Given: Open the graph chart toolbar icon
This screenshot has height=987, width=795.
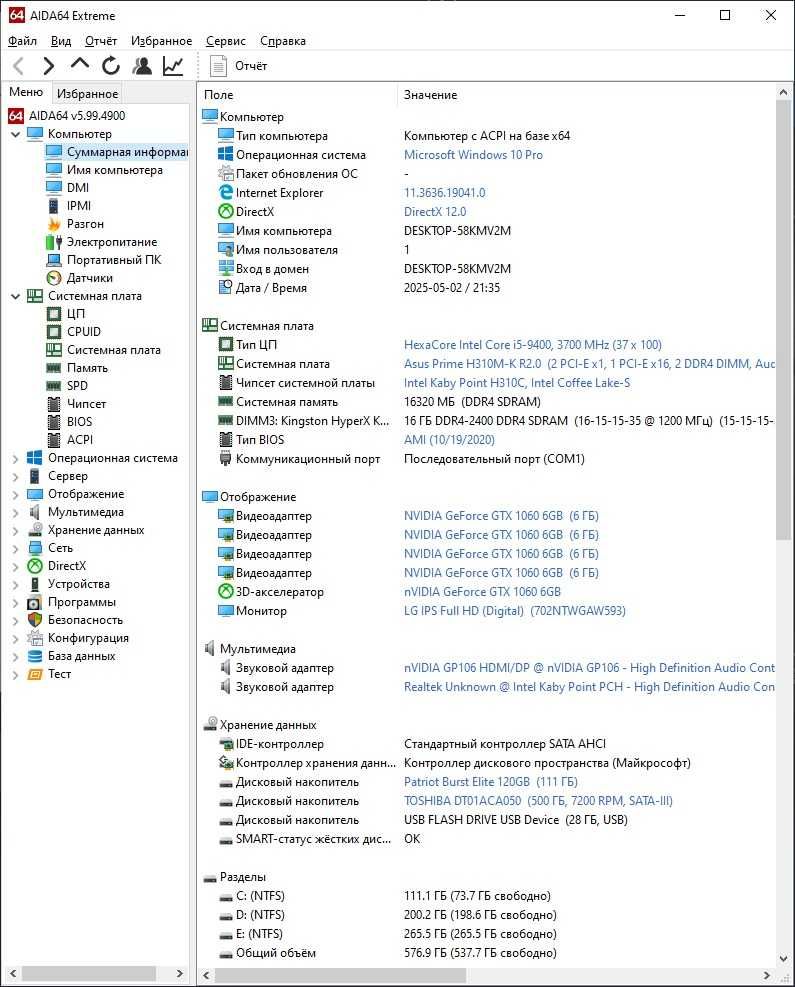Looking at the screenshot, I should click(173, 65).
